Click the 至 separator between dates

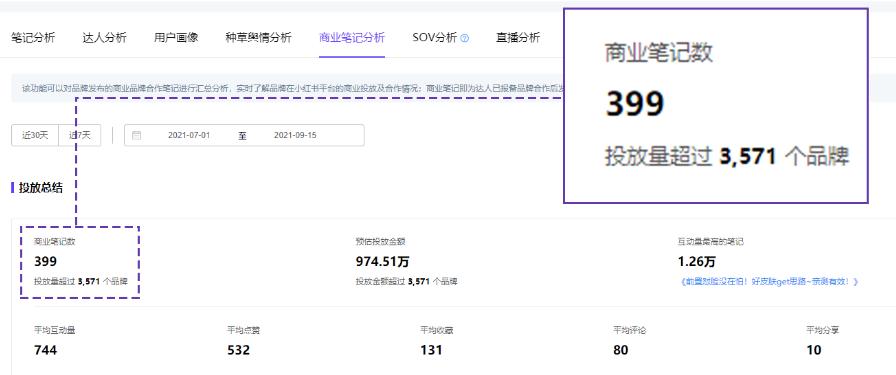point(242,136)
